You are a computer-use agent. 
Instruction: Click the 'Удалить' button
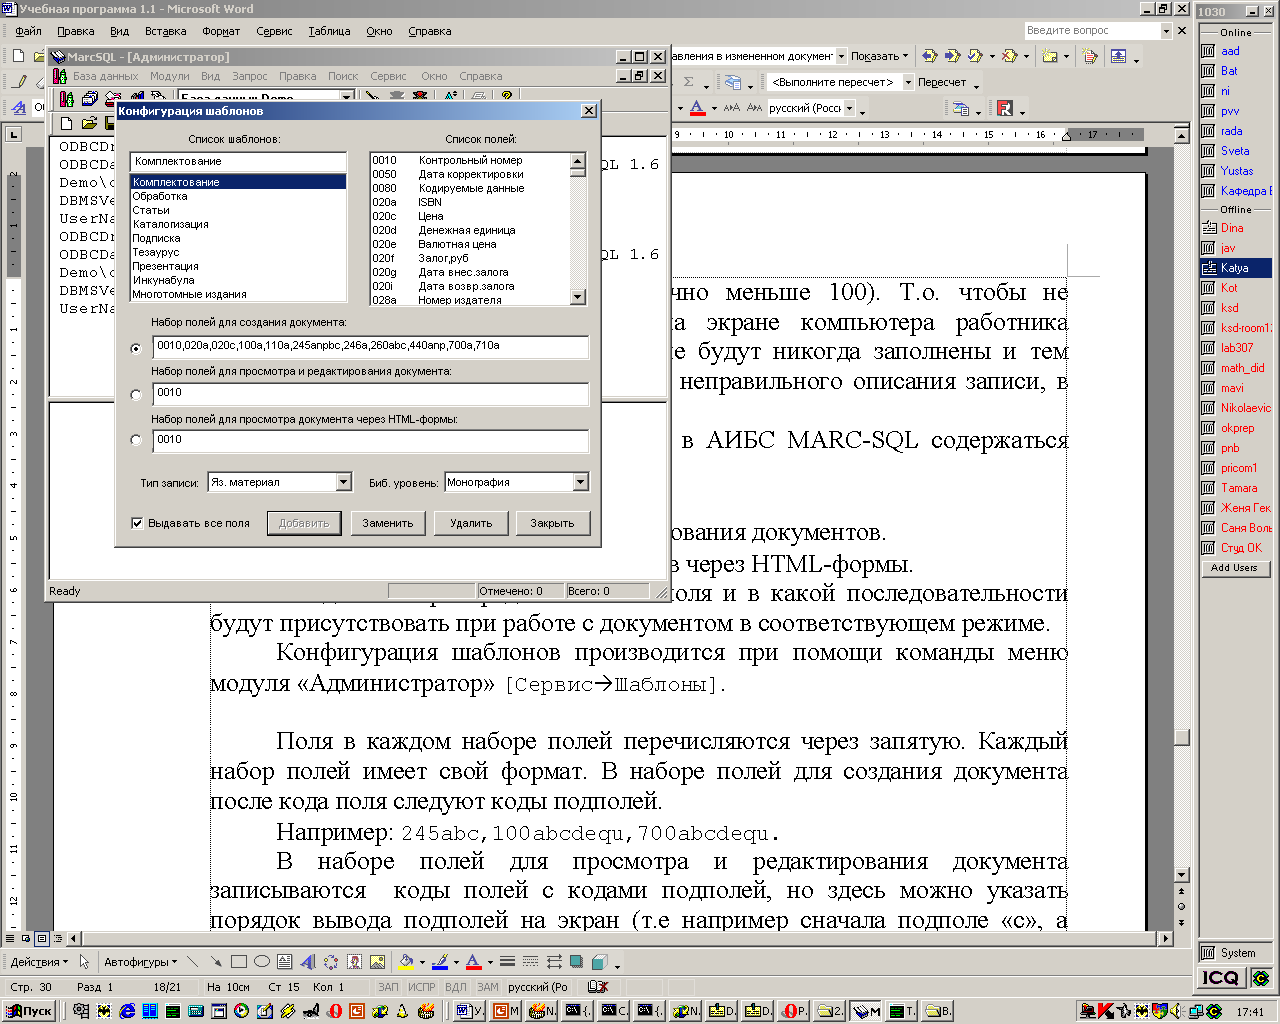coord(471,523)
